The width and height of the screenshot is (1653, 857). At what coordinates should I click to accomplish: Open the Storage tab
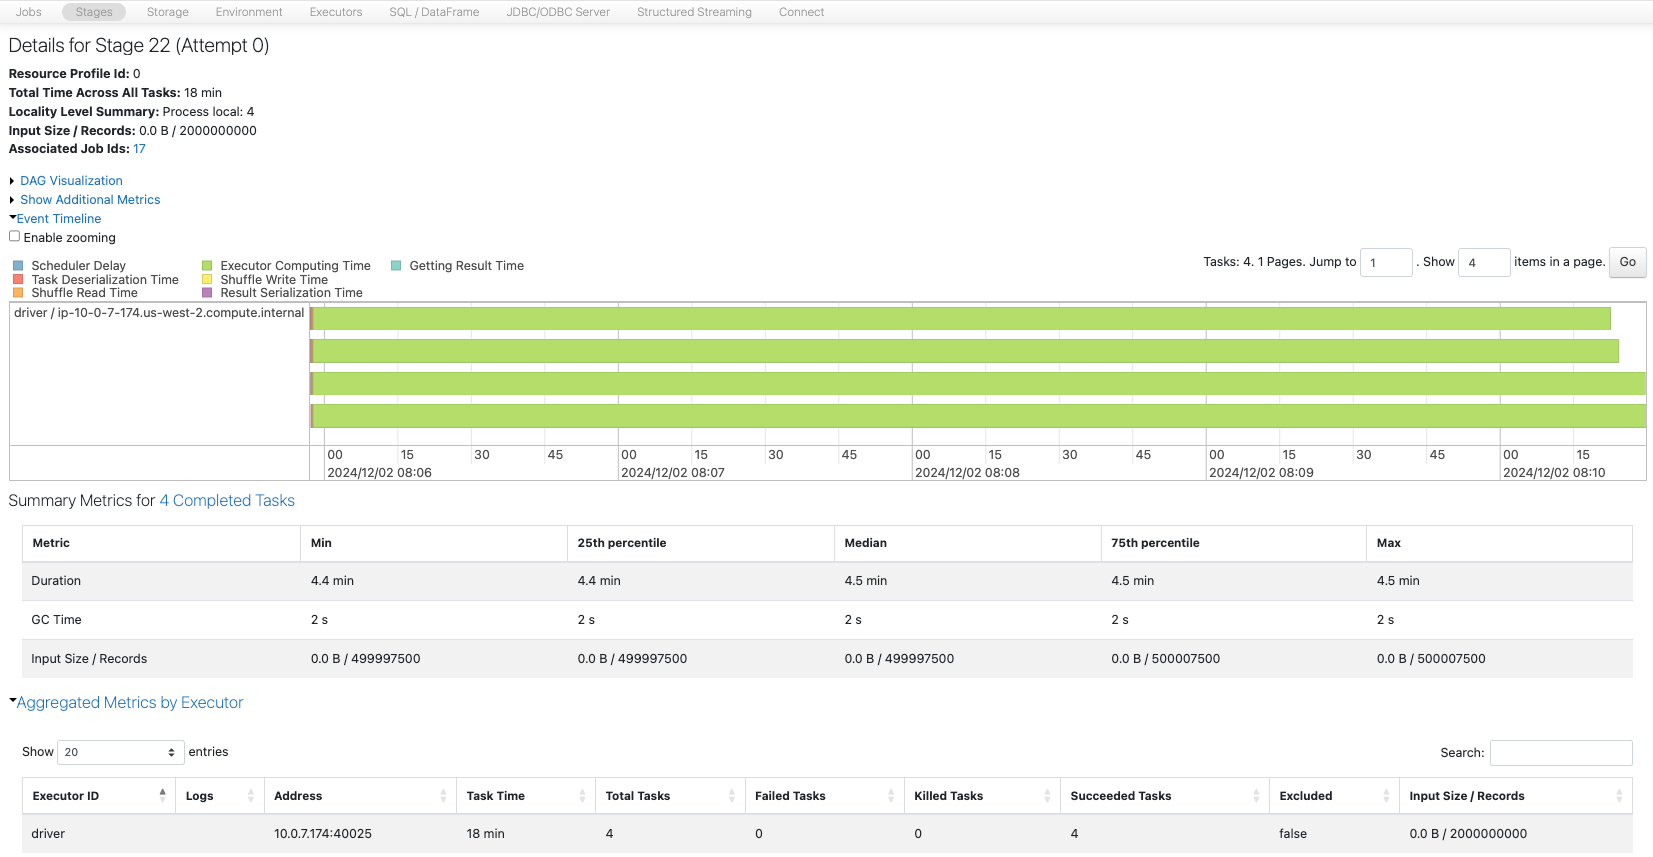coord(168,12)
